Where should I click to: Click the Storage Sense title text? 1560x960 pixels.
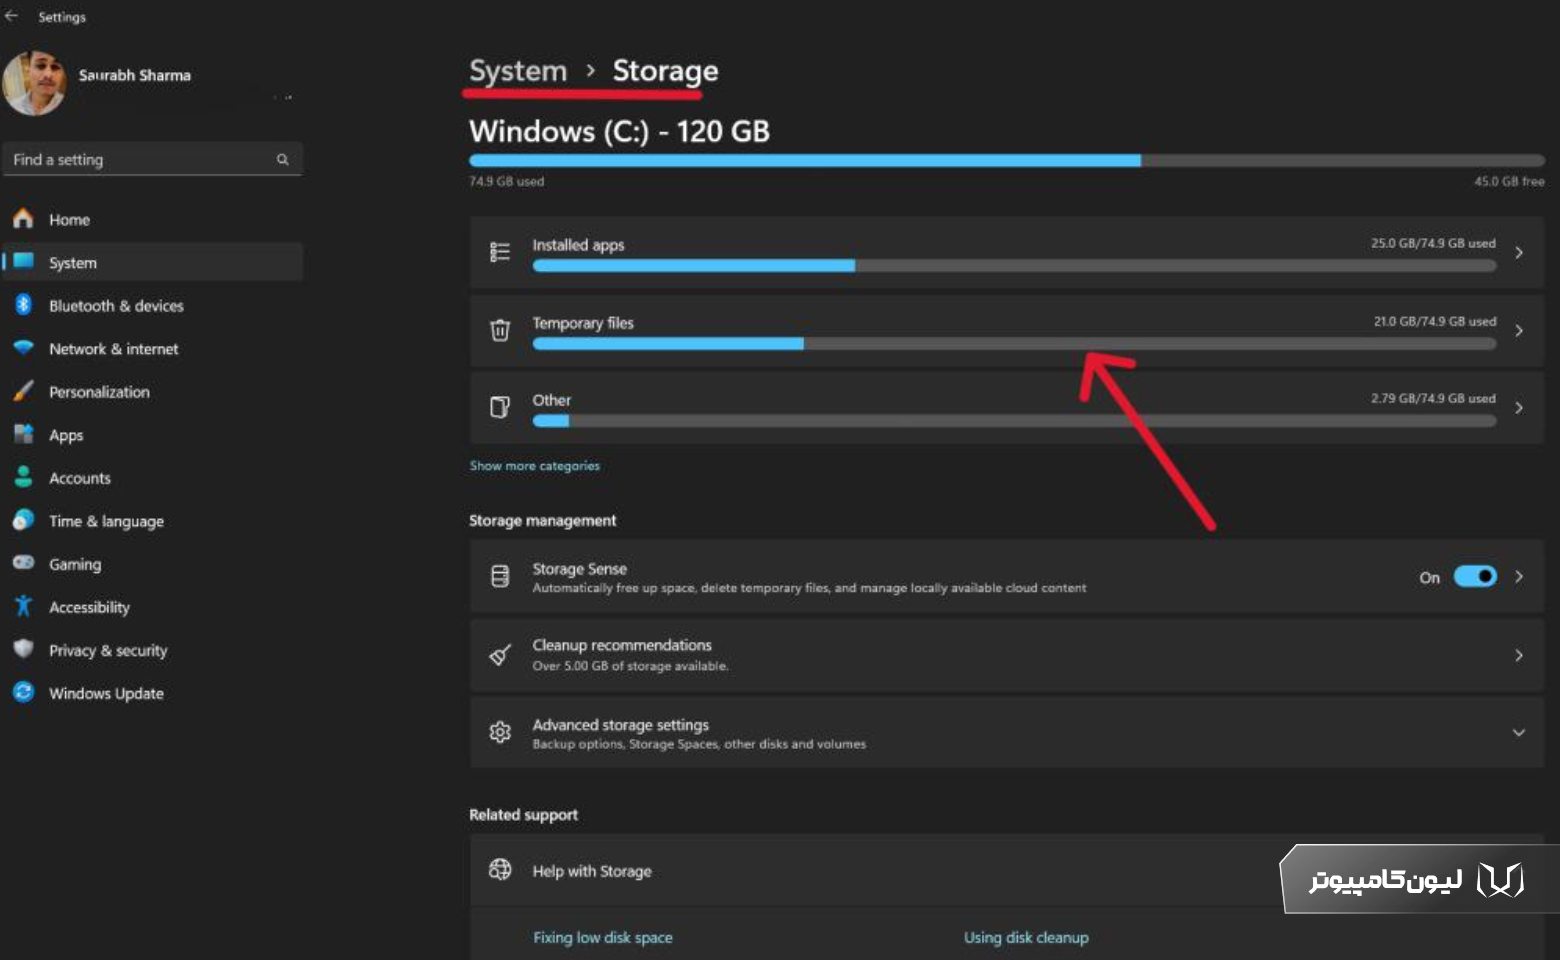(x=579, y=568)
